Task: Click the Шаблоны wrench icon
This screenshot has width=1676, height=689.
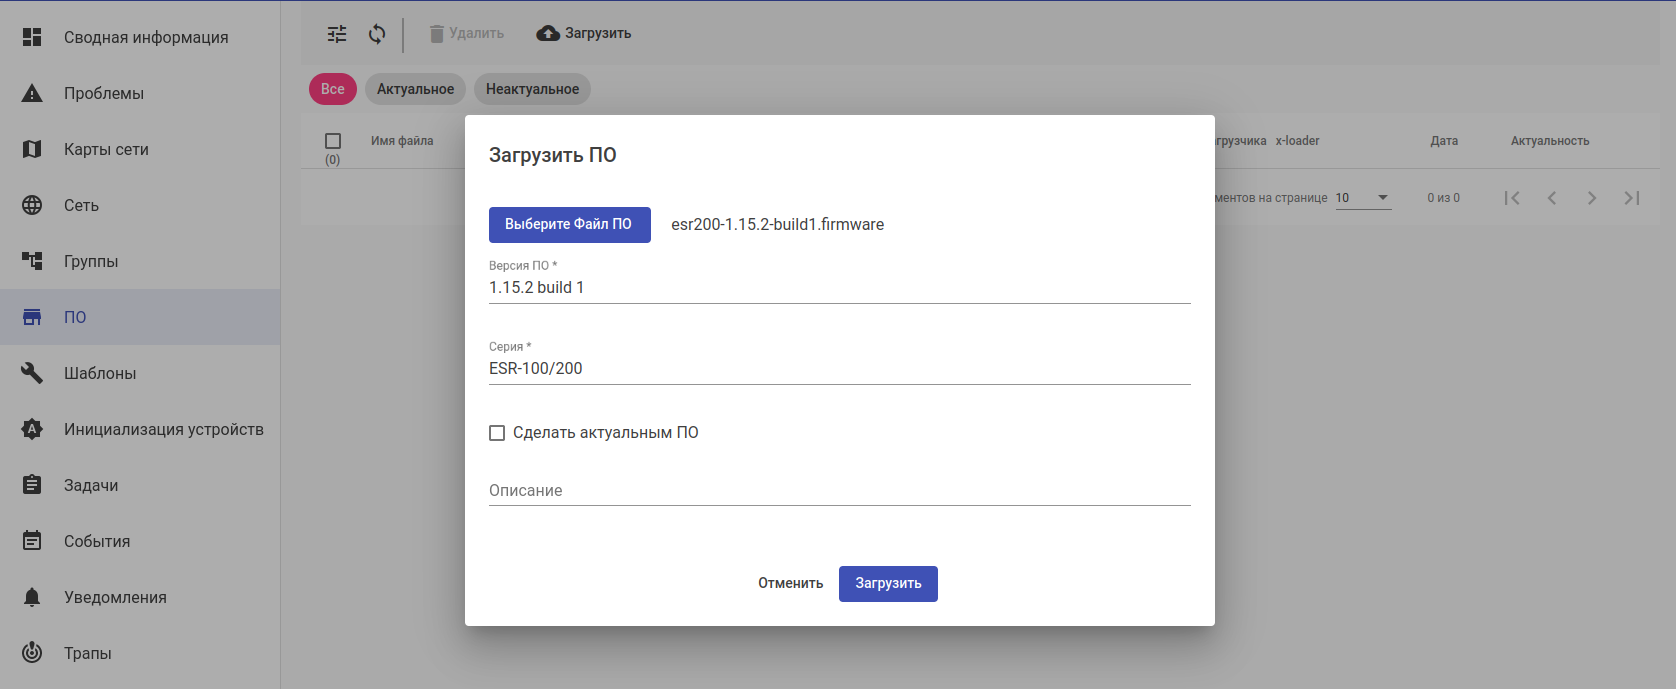Action: tap(32, 373)
